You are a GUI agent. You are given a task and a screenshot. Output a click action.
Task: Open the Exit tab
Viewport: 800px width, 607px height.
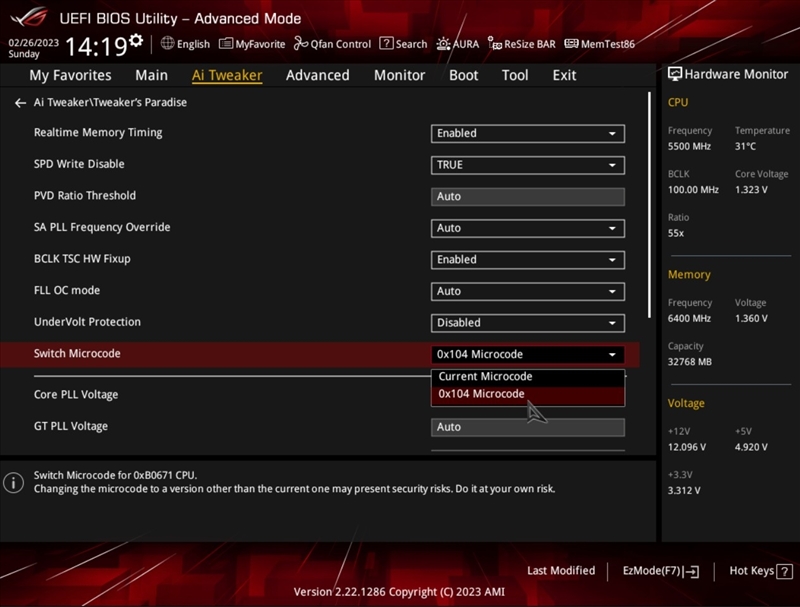coord(564,75)
